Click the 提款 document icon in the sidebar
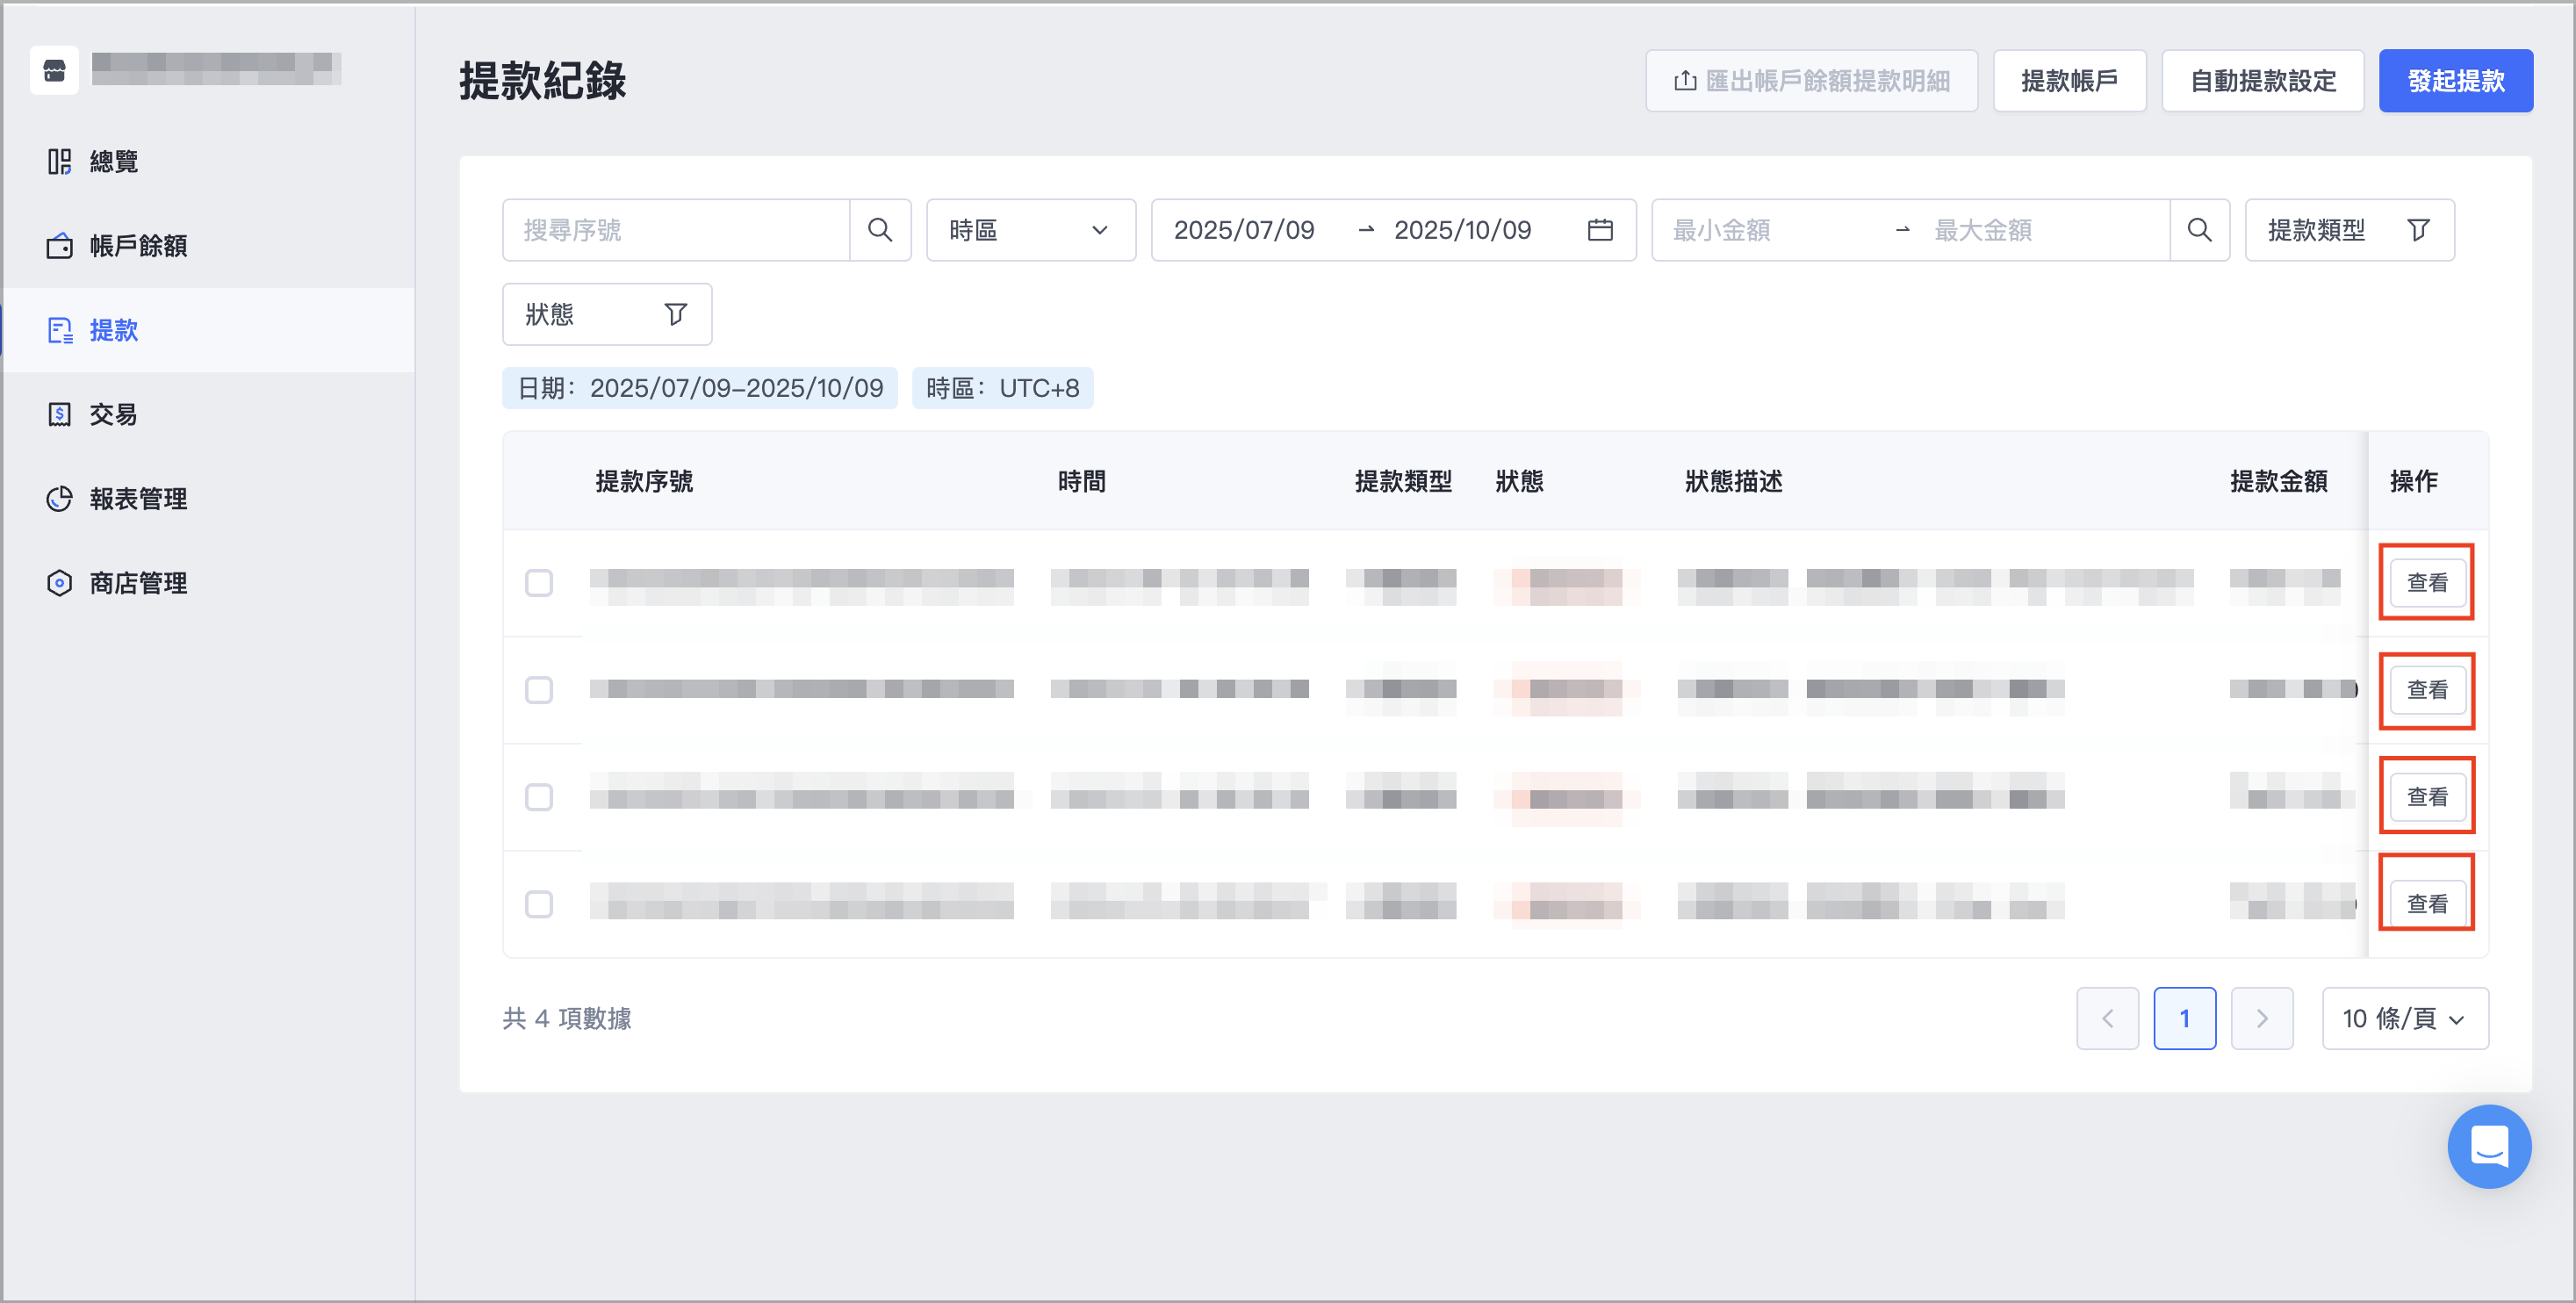Screen dimensions: 2576x1303 [60, 330]
